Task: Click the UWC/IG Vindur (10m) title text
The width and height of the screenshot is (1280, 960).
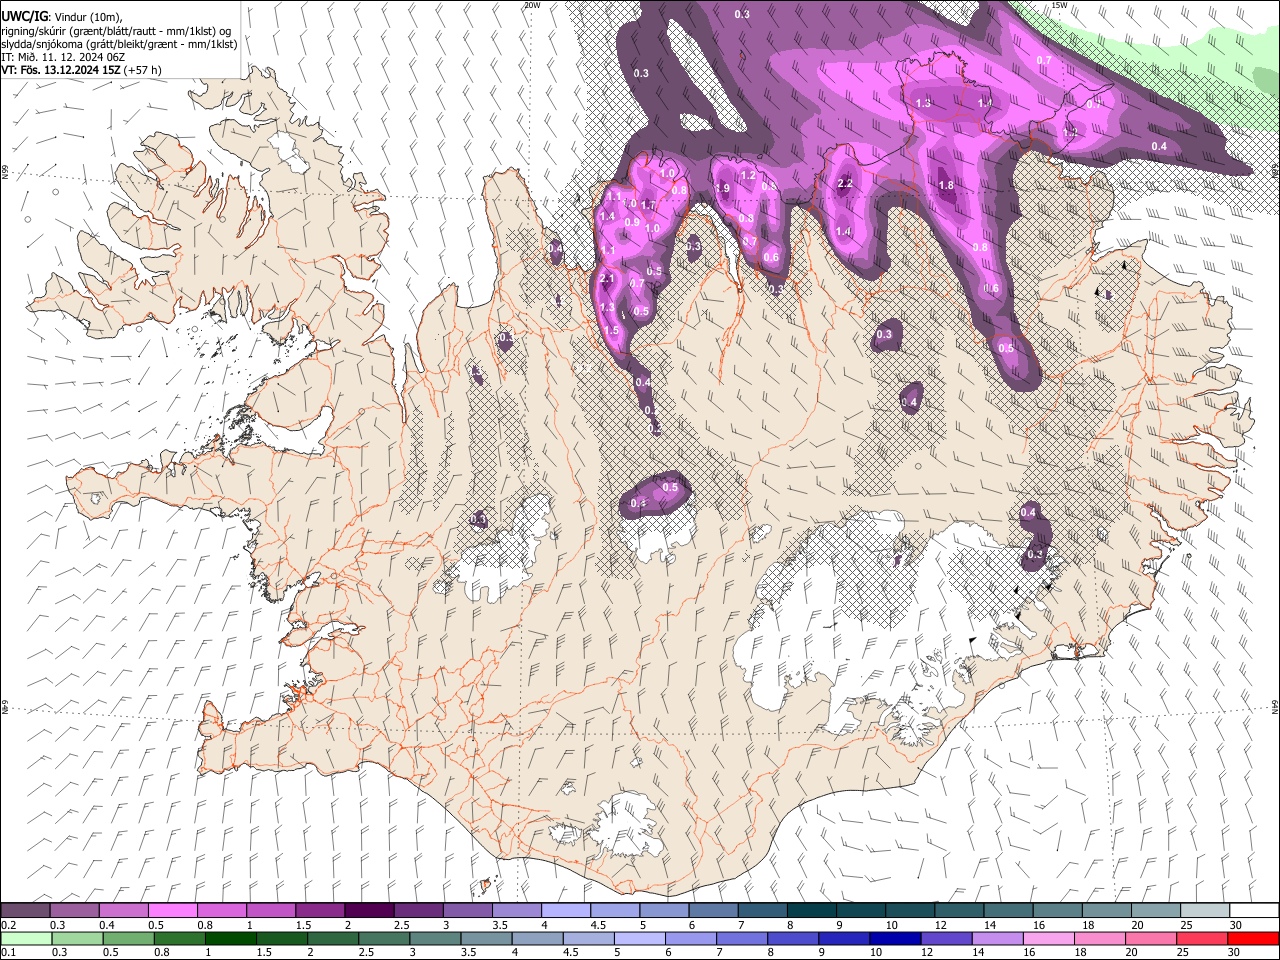Action: click(61, 17)
